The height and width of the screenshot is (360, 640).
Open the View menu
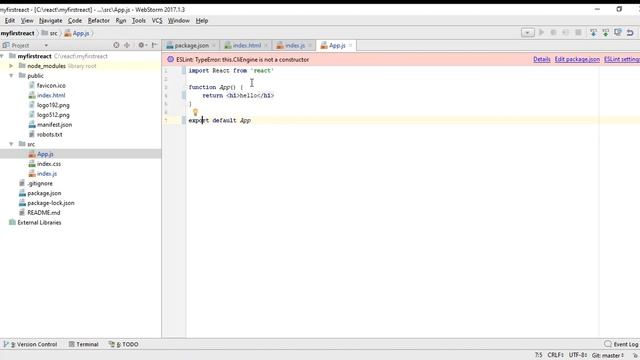coord(27,20)
